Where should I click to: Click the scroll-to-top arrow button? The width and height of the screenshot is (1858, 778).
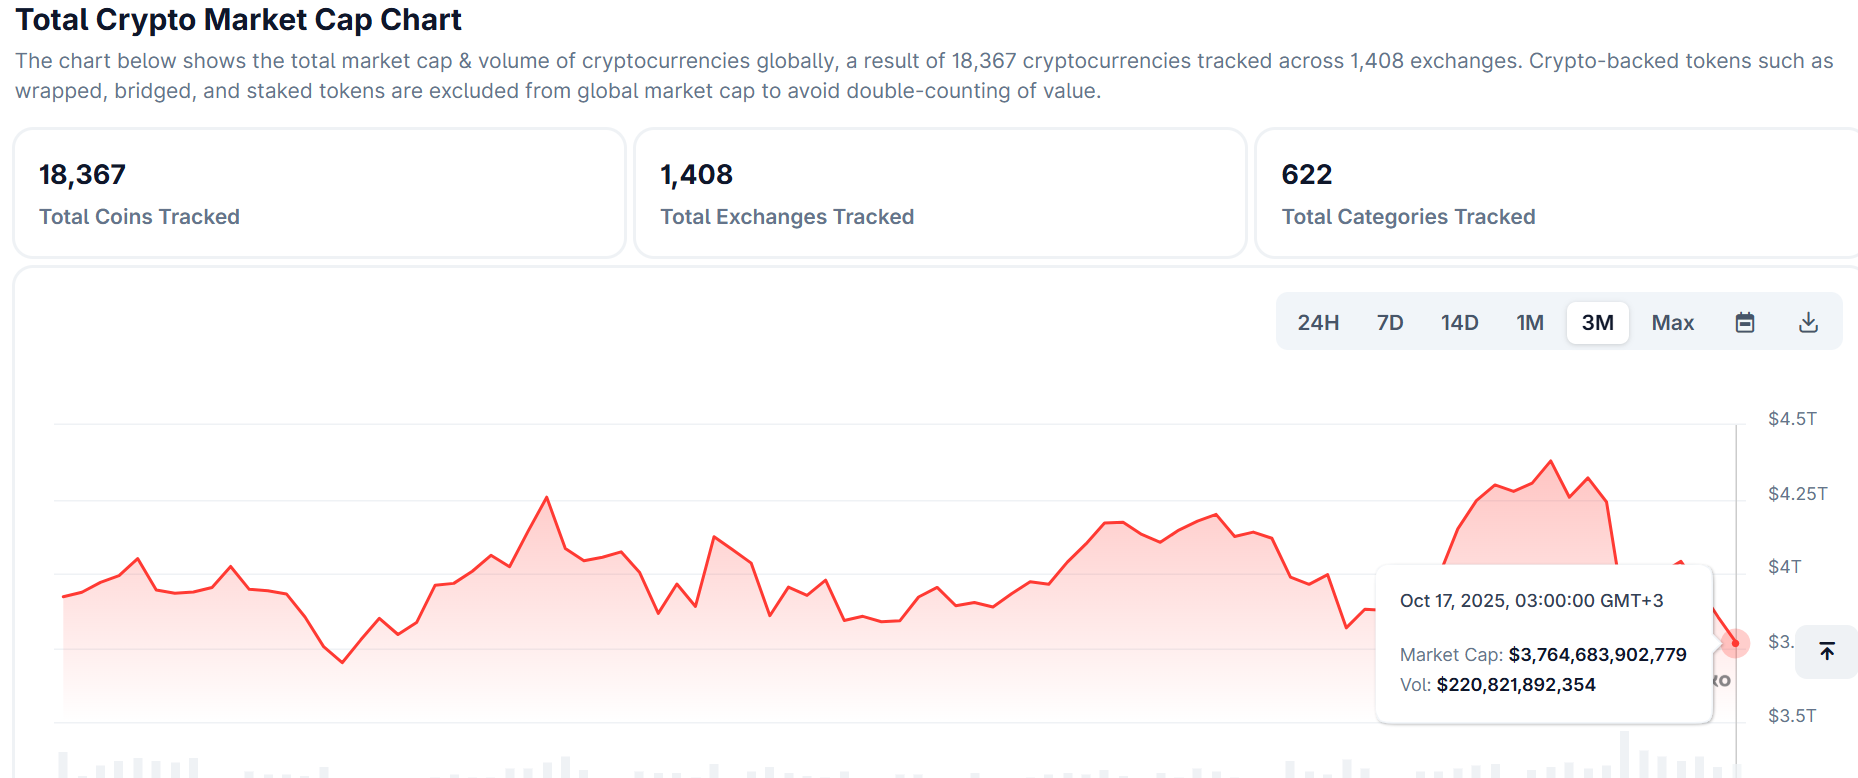tap(1827, 652)
